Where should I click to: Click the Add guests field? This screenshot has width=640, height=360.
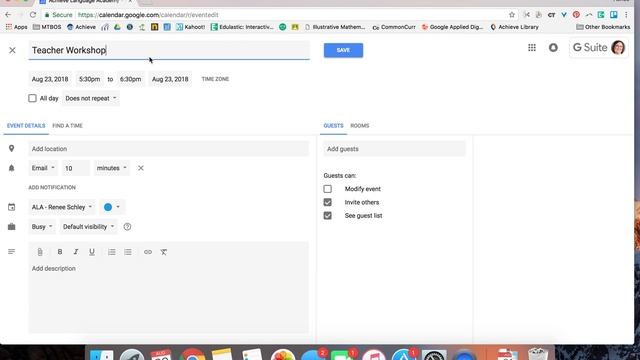point(394,149)
